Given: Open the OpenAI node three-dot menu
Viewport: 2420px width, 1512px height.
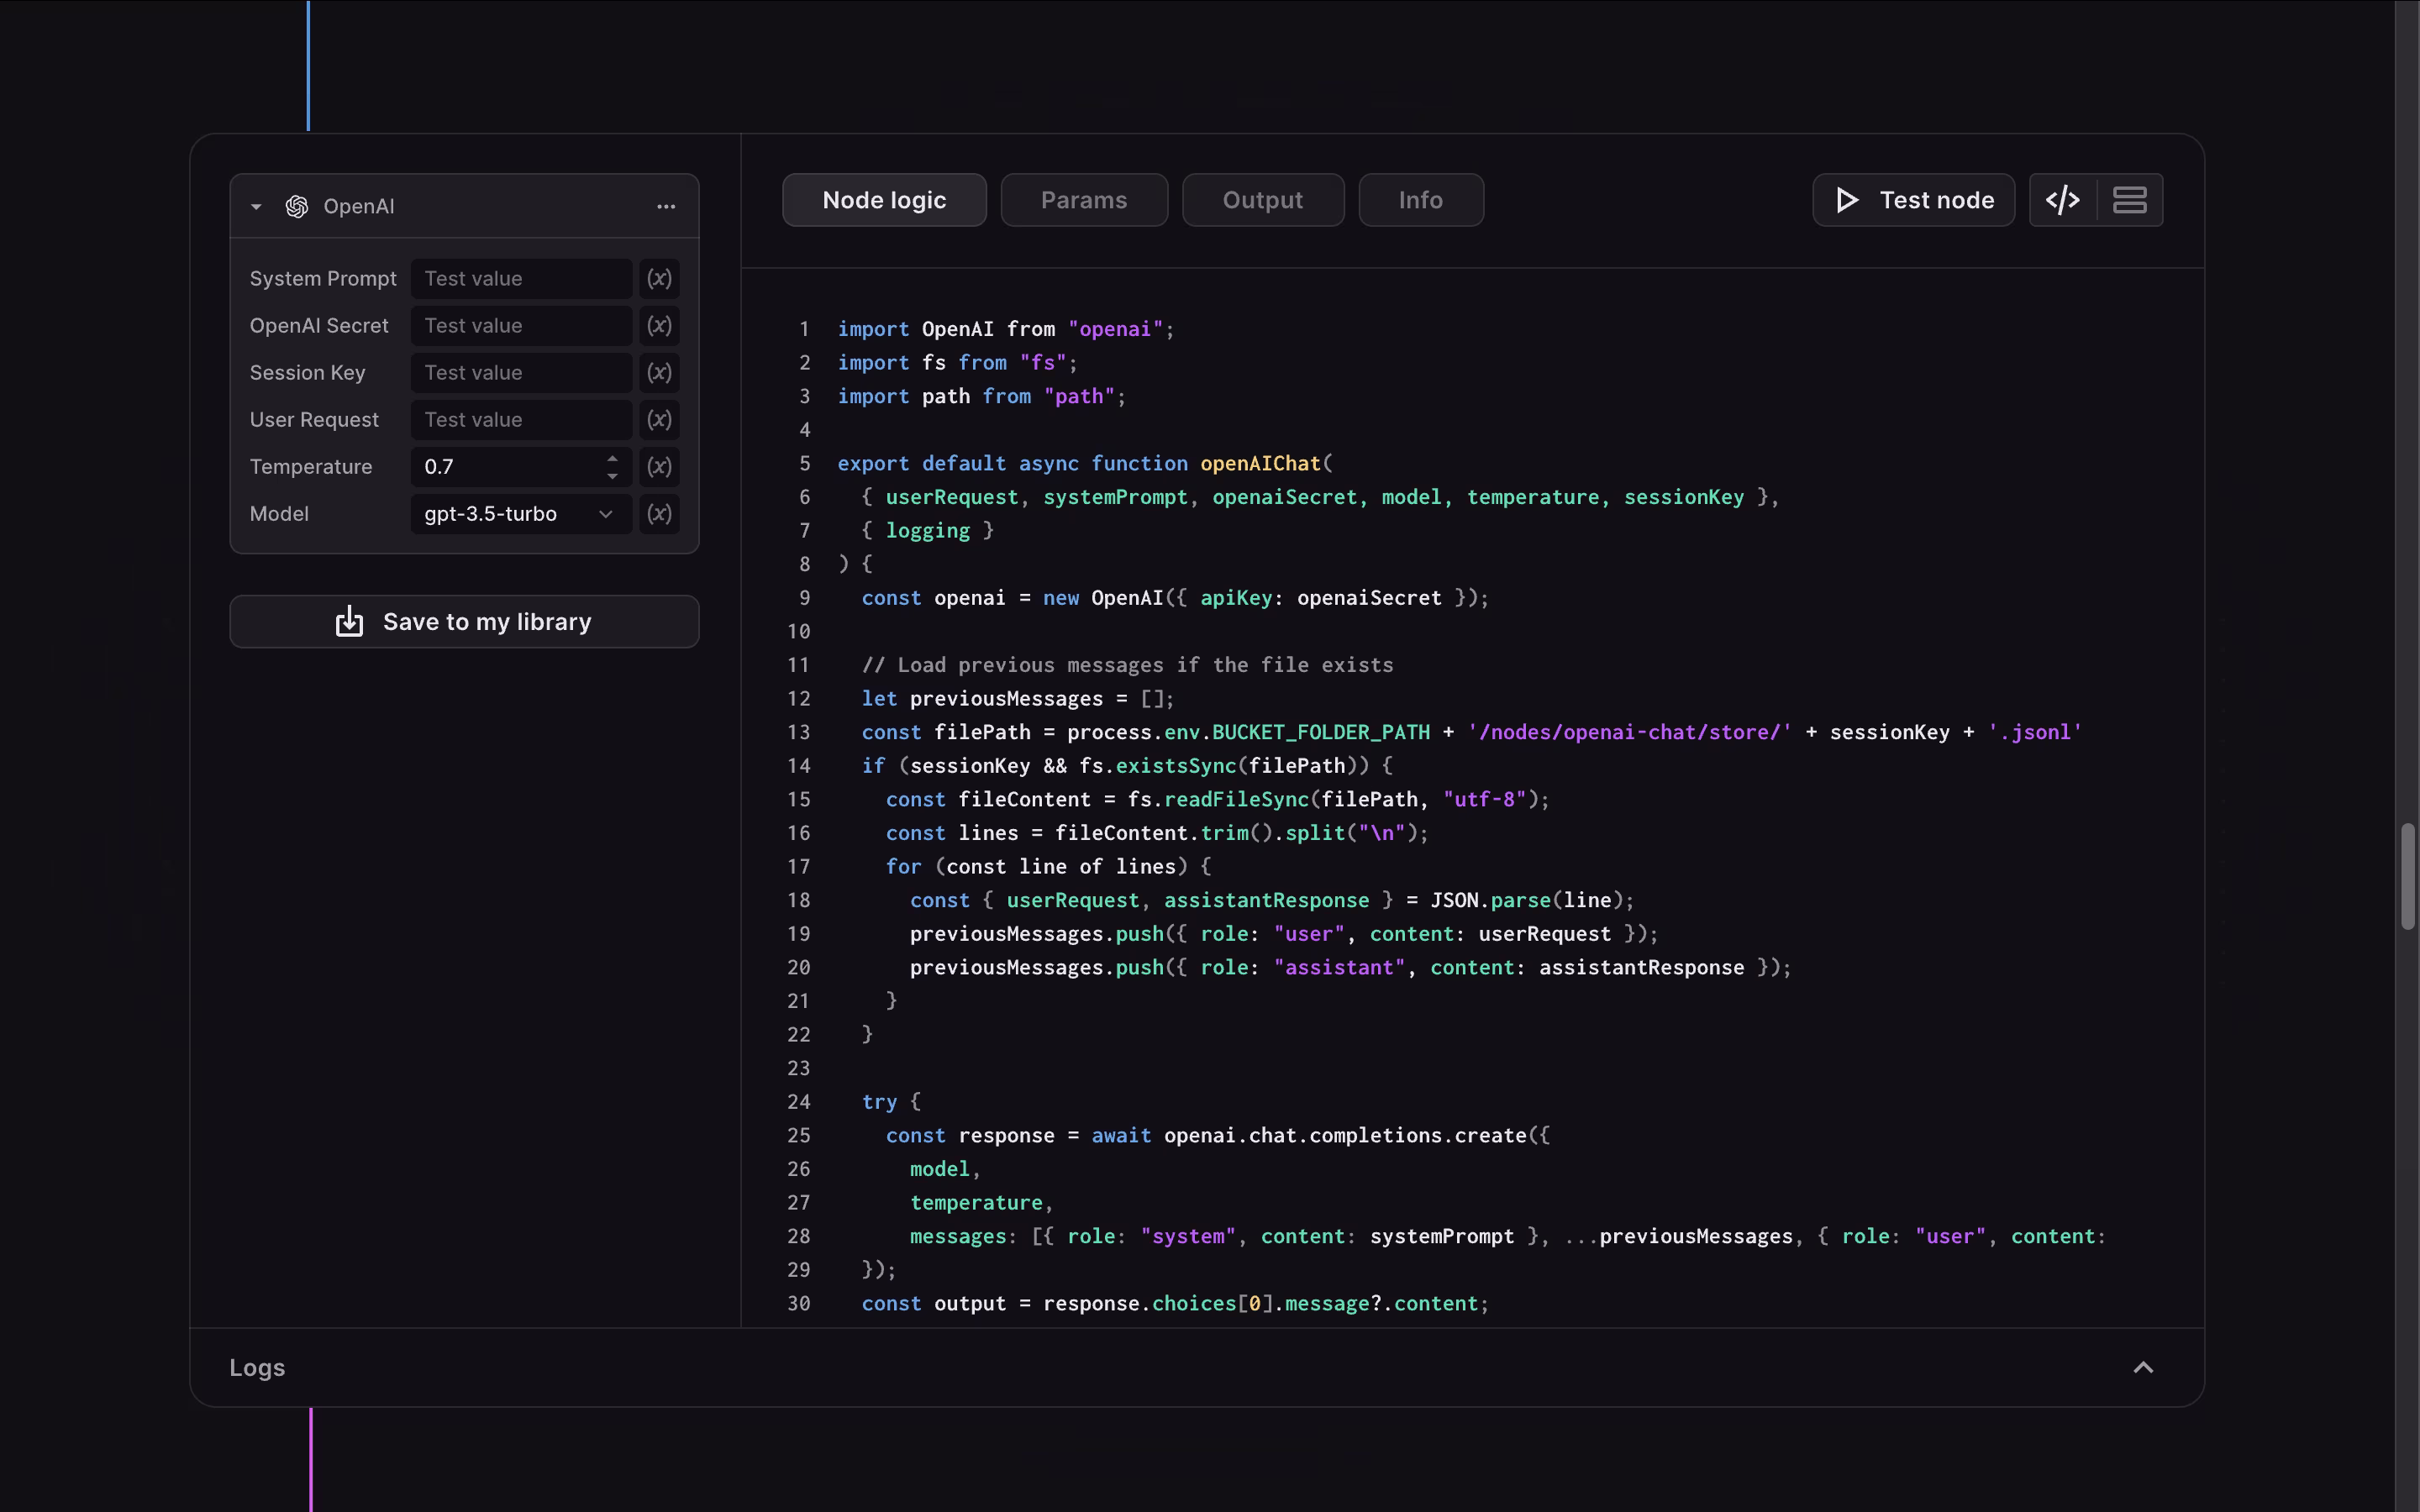Looking at the screenshot, I should point(666,206).
